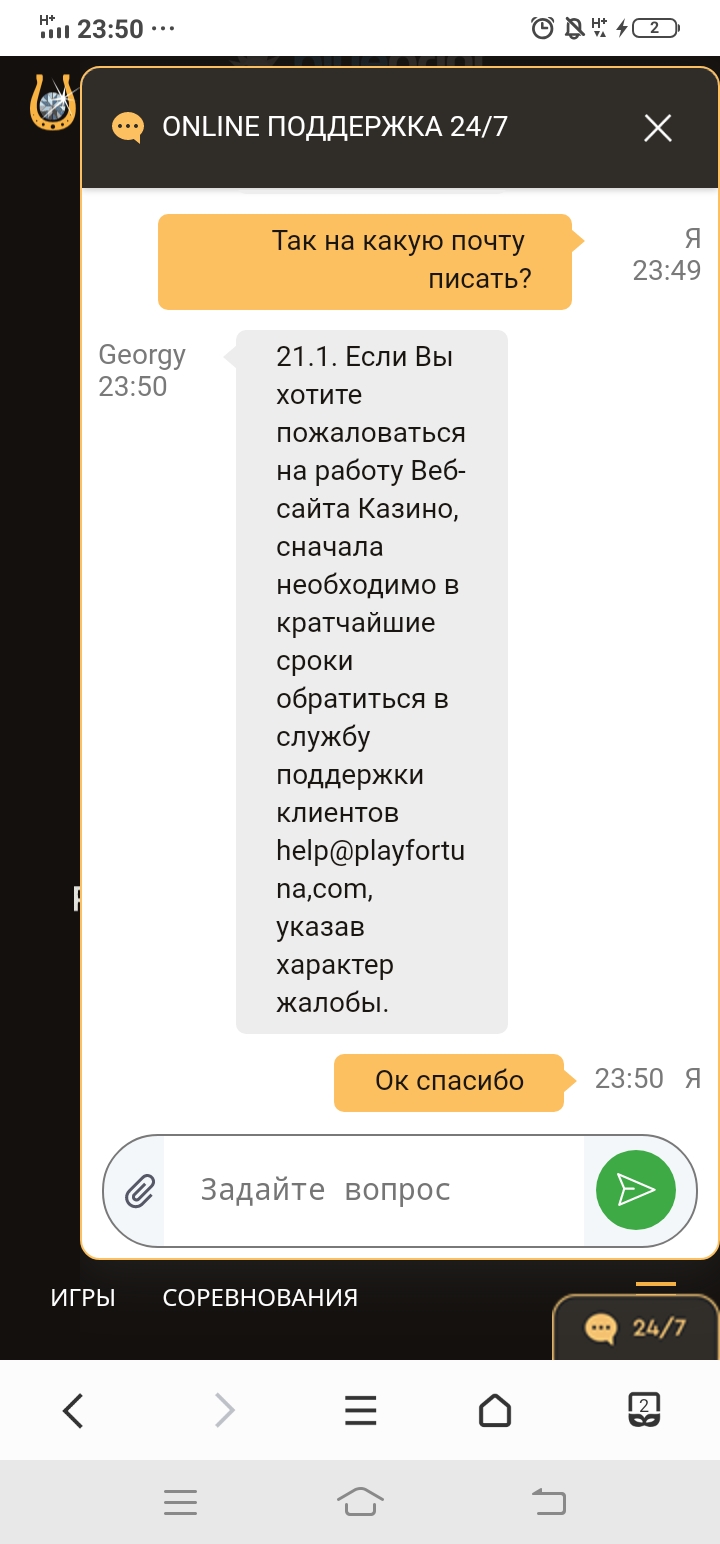Tap the Android back system button
This screenshot has width=720, height=1544.
coord(548,1502)
